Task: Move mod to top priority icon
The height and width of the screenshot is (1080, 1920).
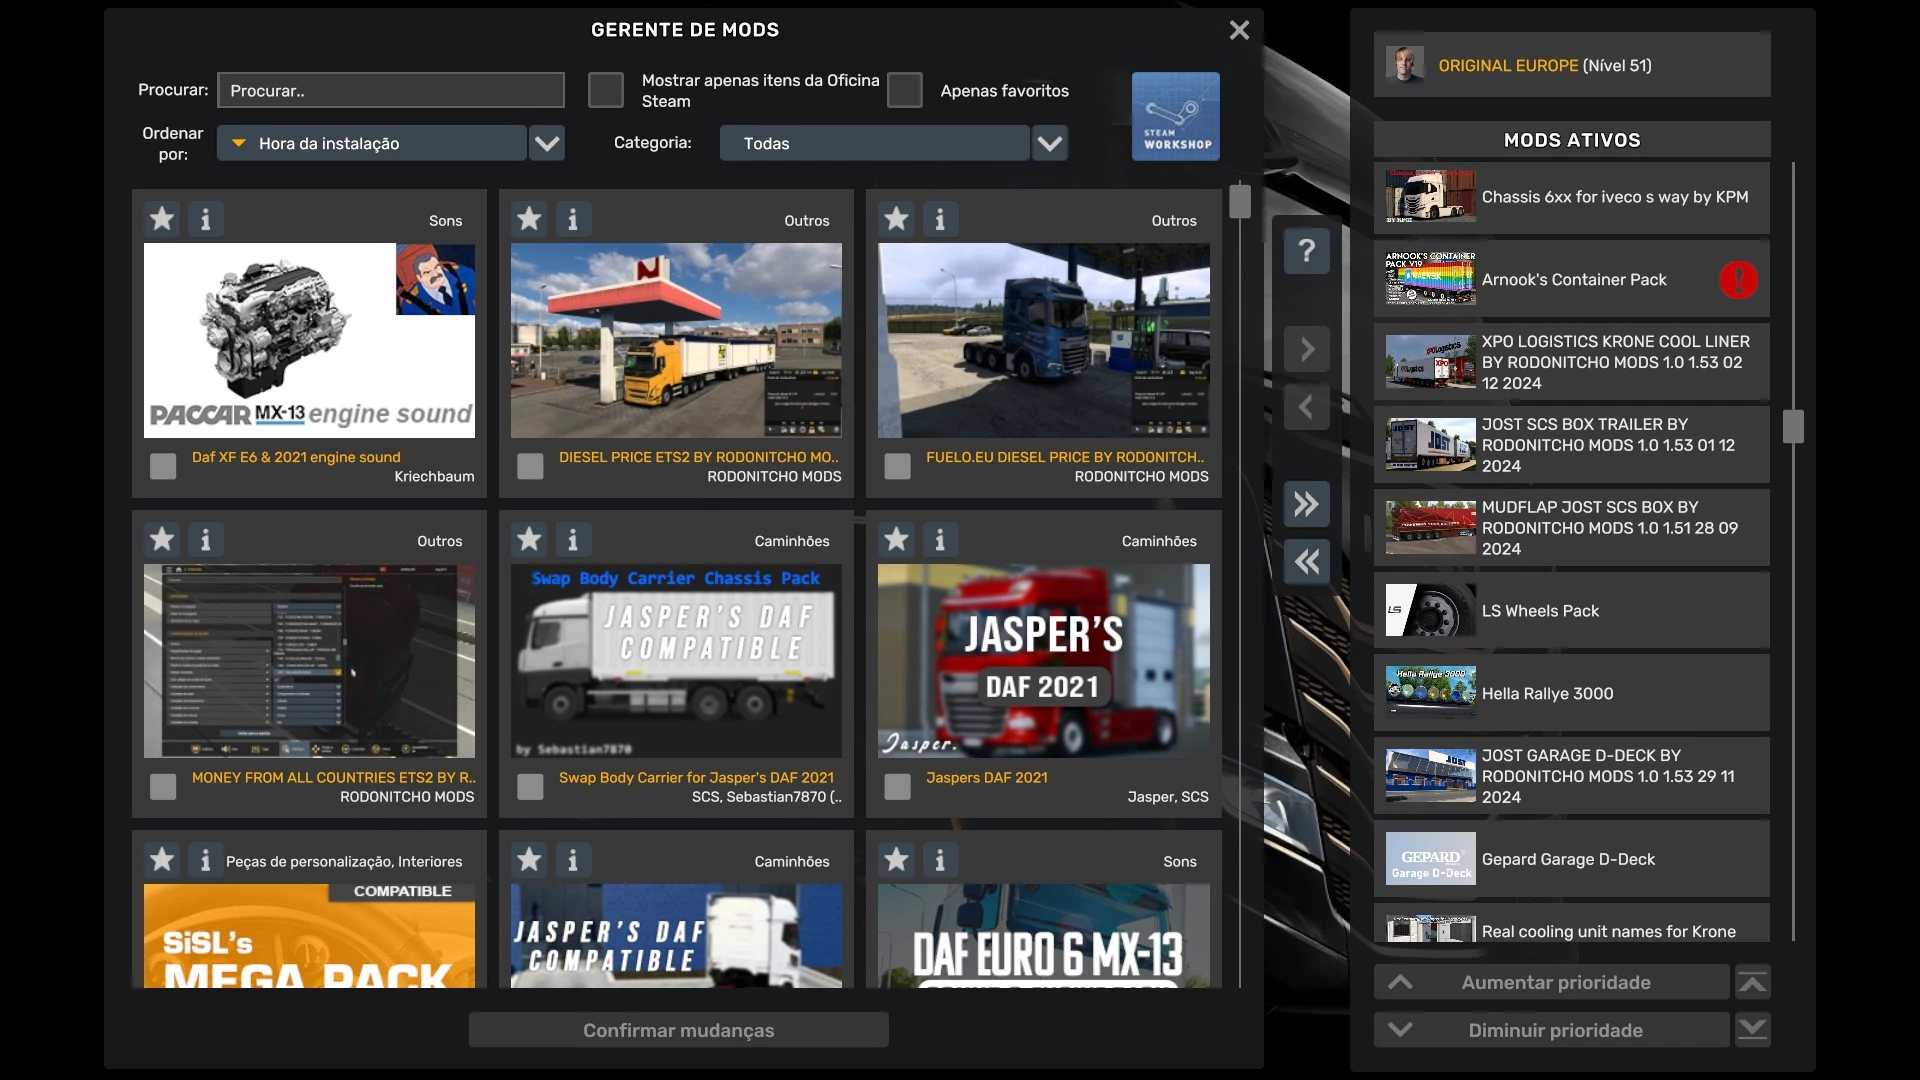Action: (x=1752, y=983)
